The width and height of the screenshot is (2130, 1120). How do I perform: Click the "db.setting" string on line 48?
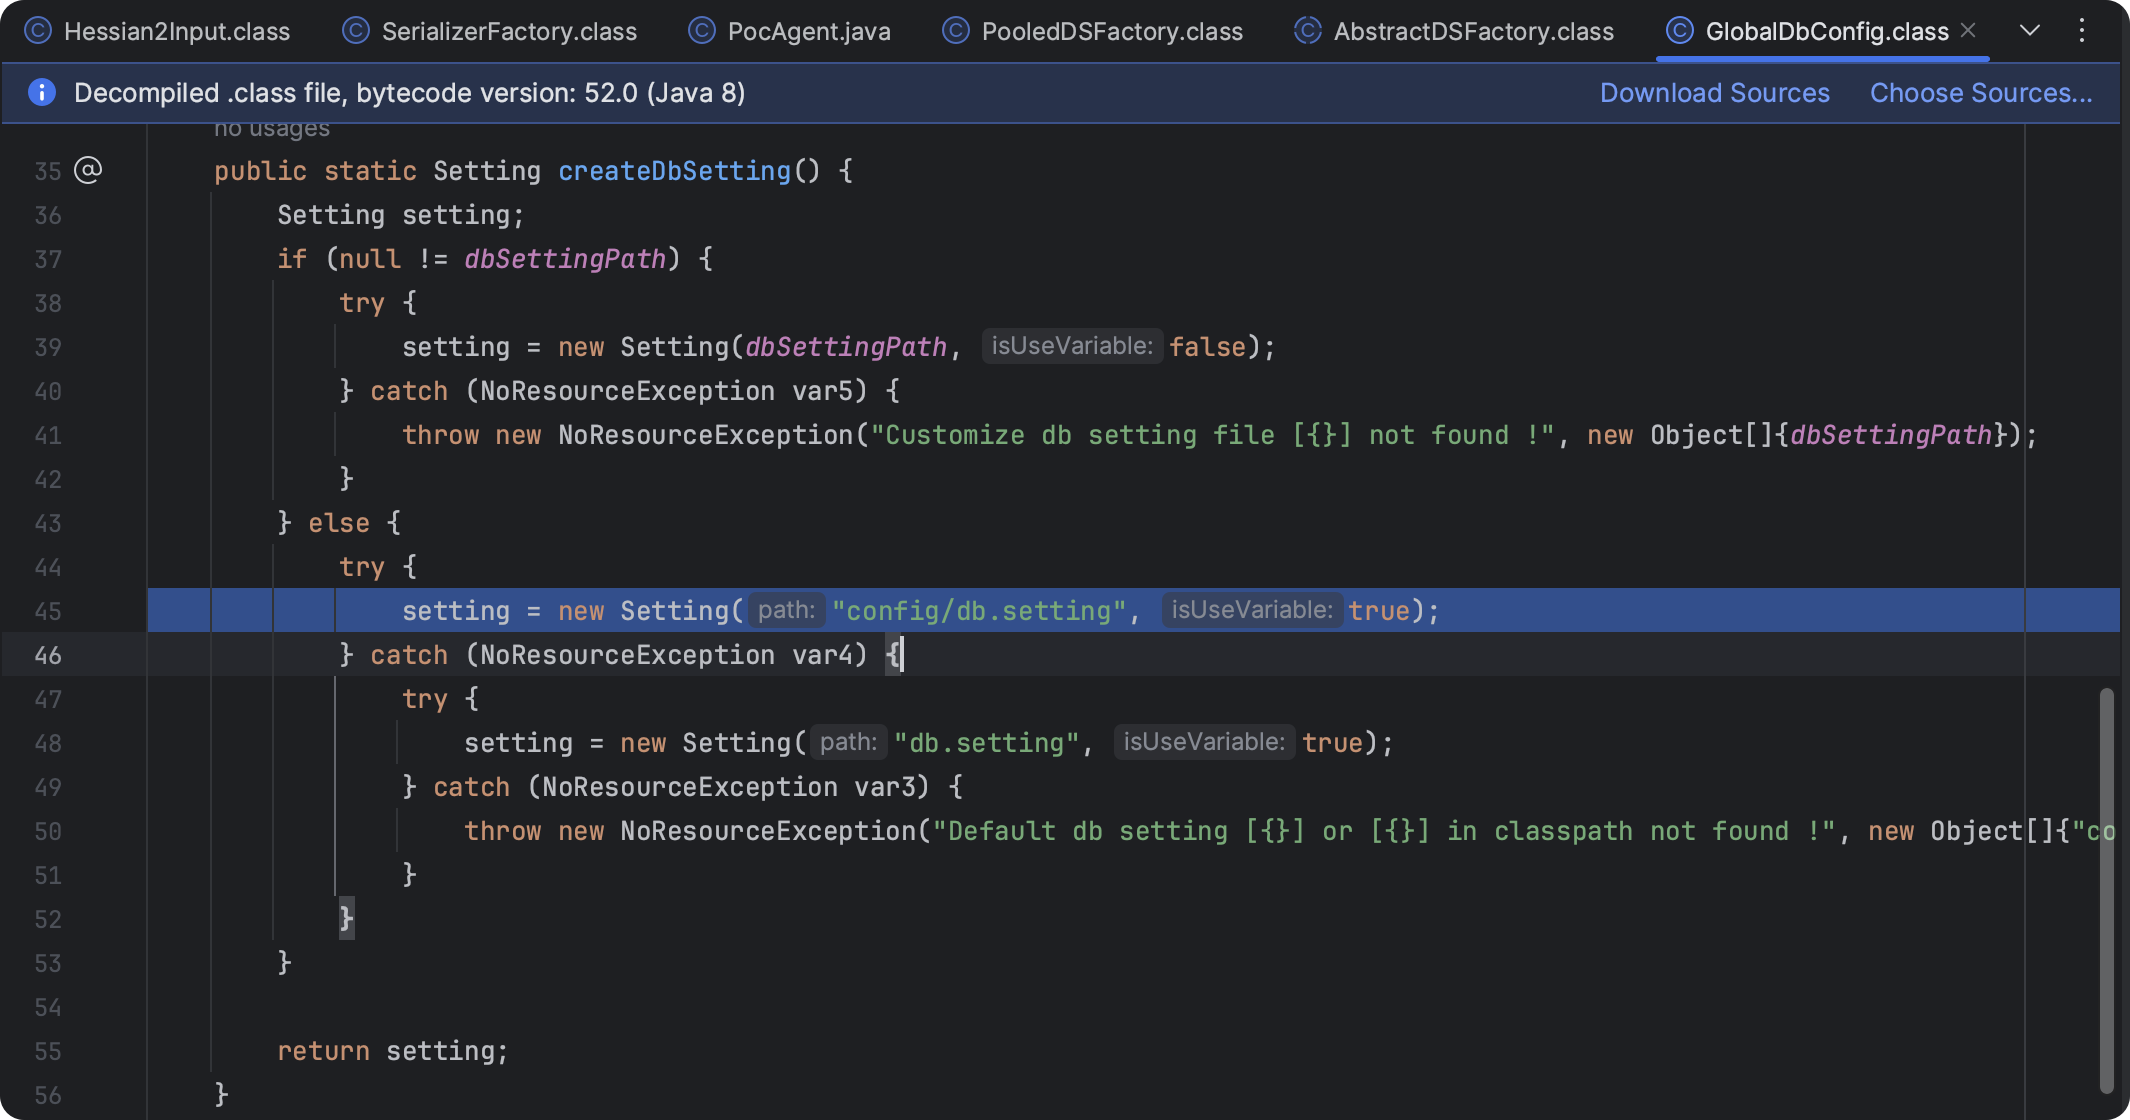(987, 743)
